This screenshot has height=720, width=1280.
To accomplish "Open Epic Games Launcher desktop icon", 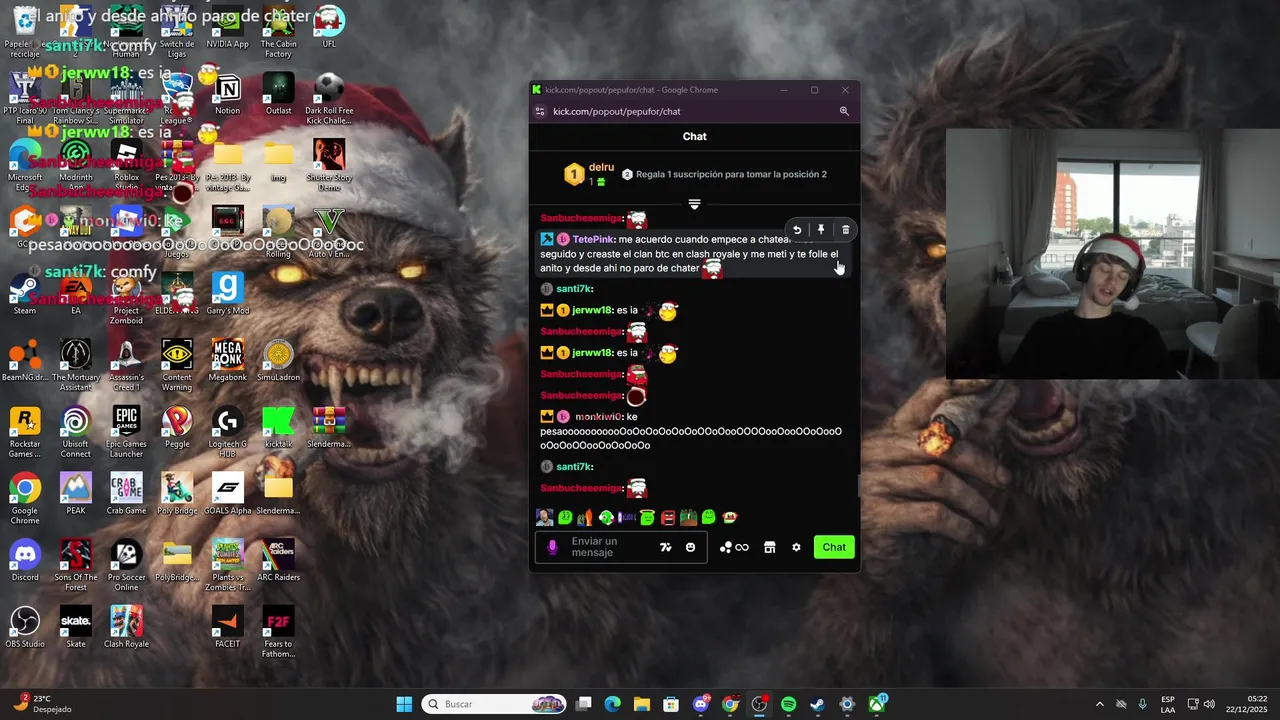I will tap(126, 432).
